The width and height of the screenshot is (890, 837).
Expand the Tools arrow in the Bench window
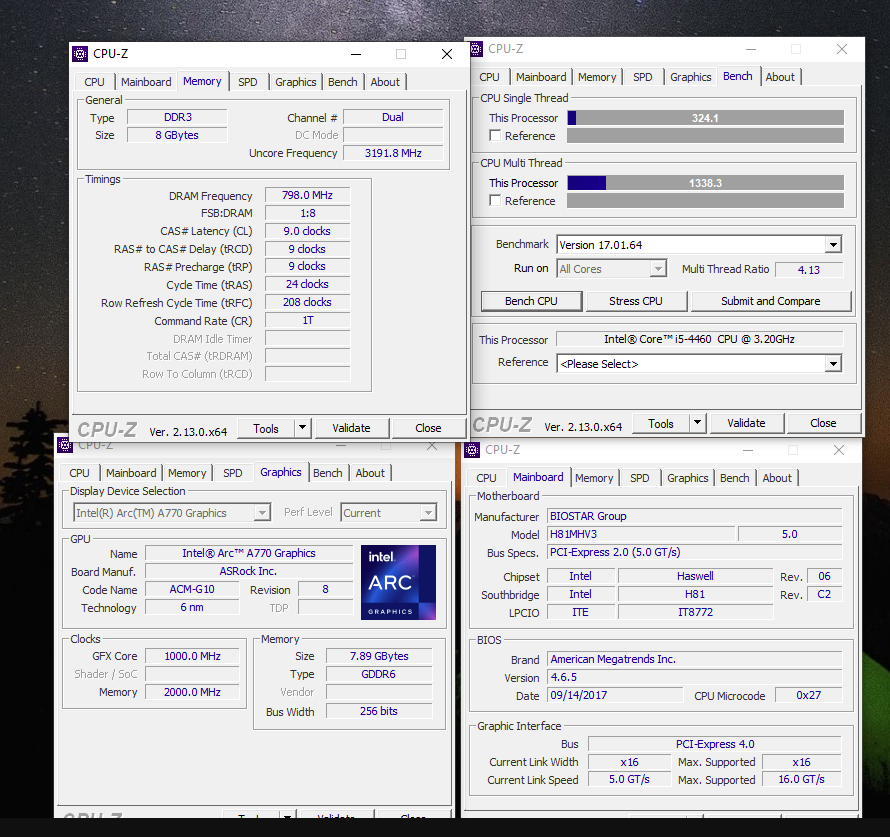698,423
